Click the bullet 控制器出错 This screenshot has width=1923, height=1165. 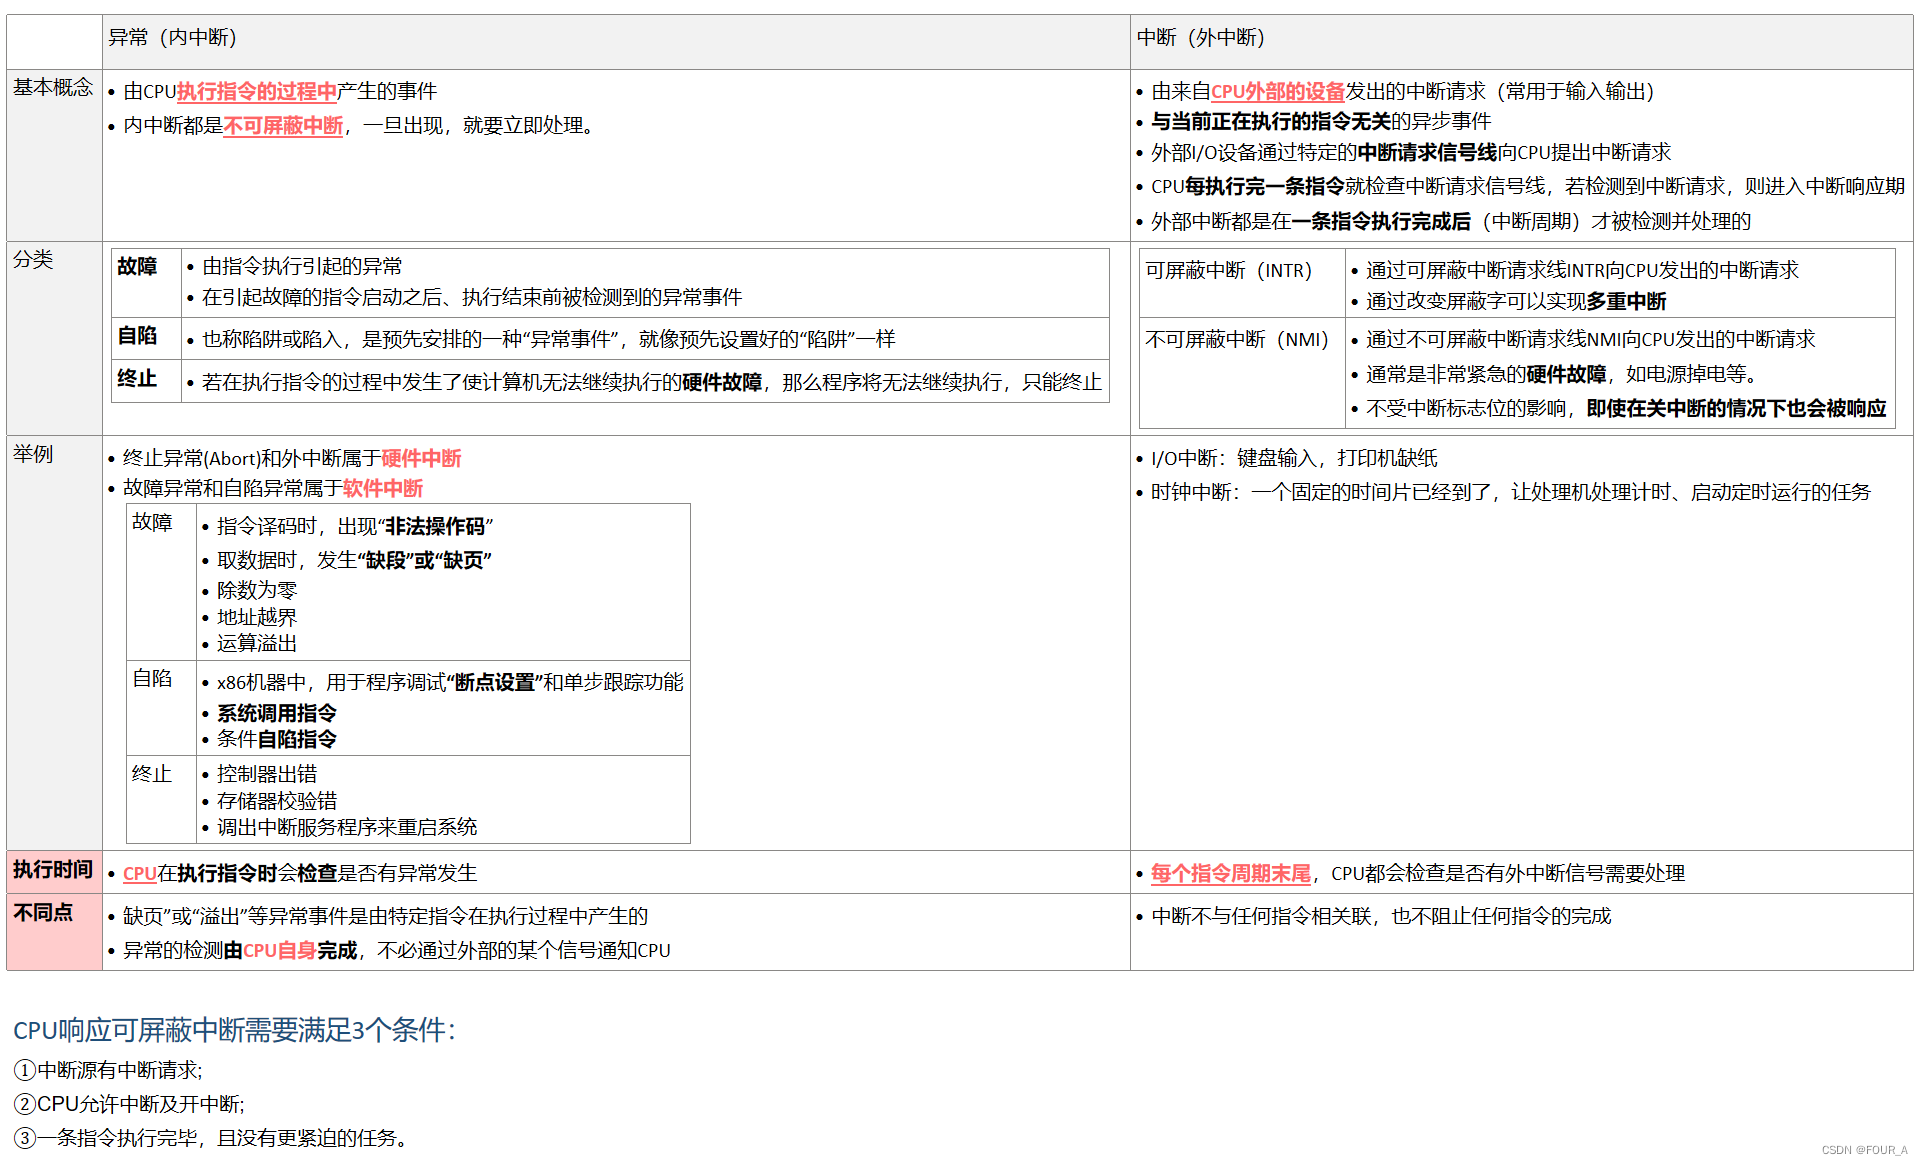267,775
